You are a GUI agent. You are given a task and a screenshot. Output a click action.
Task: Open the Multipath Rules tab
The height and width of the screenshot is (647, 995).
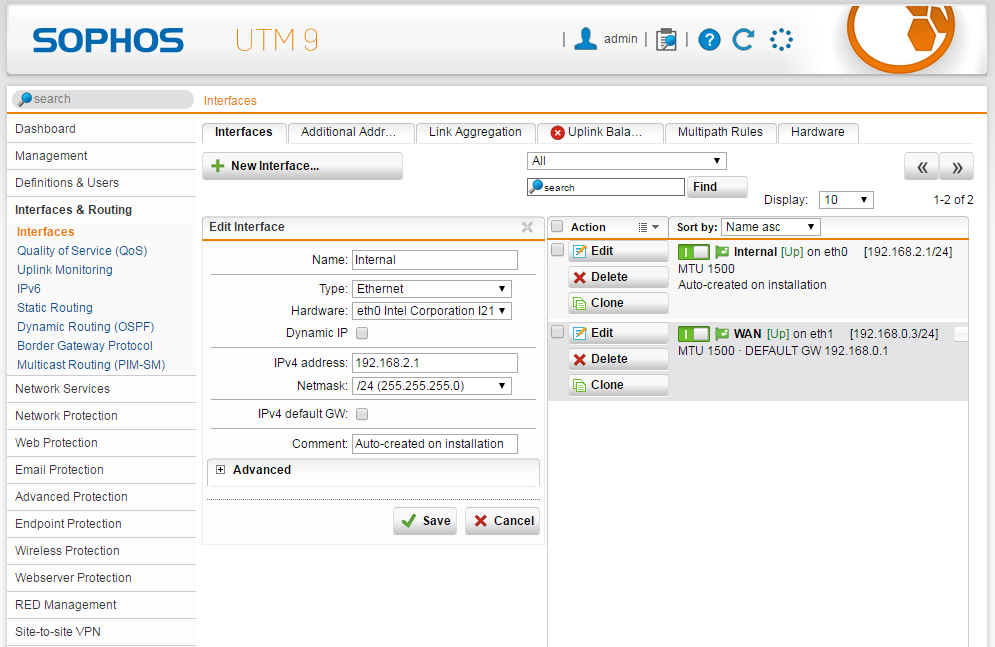pos(720,132)
